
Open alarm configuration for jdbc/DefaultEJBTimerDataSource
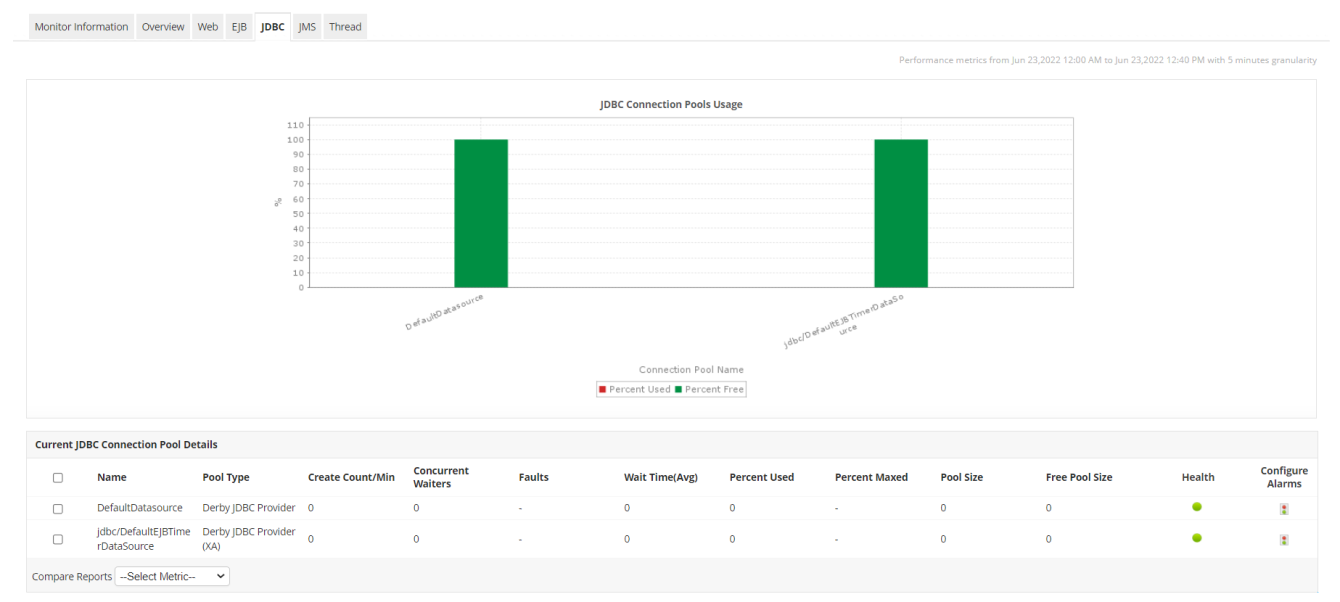pyautogui.click(x=1285, y=539)
